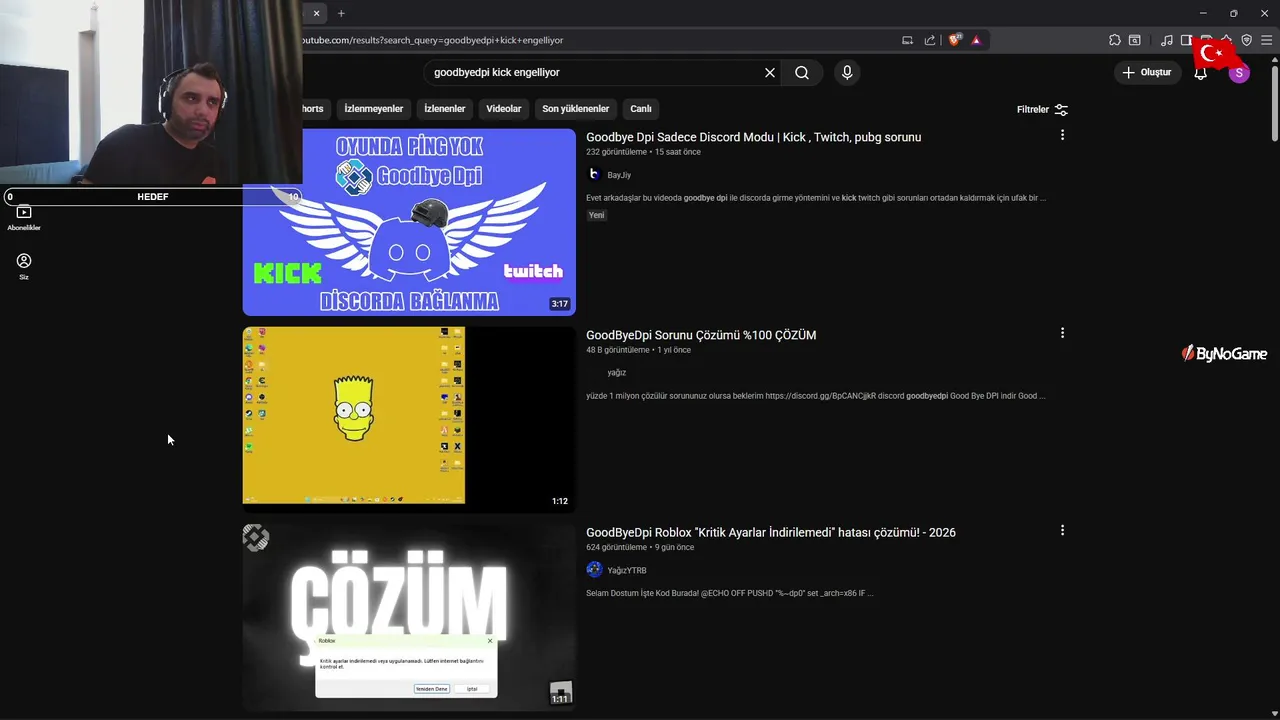Open the media control music note icon
Image resolution: width=1280 pixels, height=720 pixels.
1167,40
